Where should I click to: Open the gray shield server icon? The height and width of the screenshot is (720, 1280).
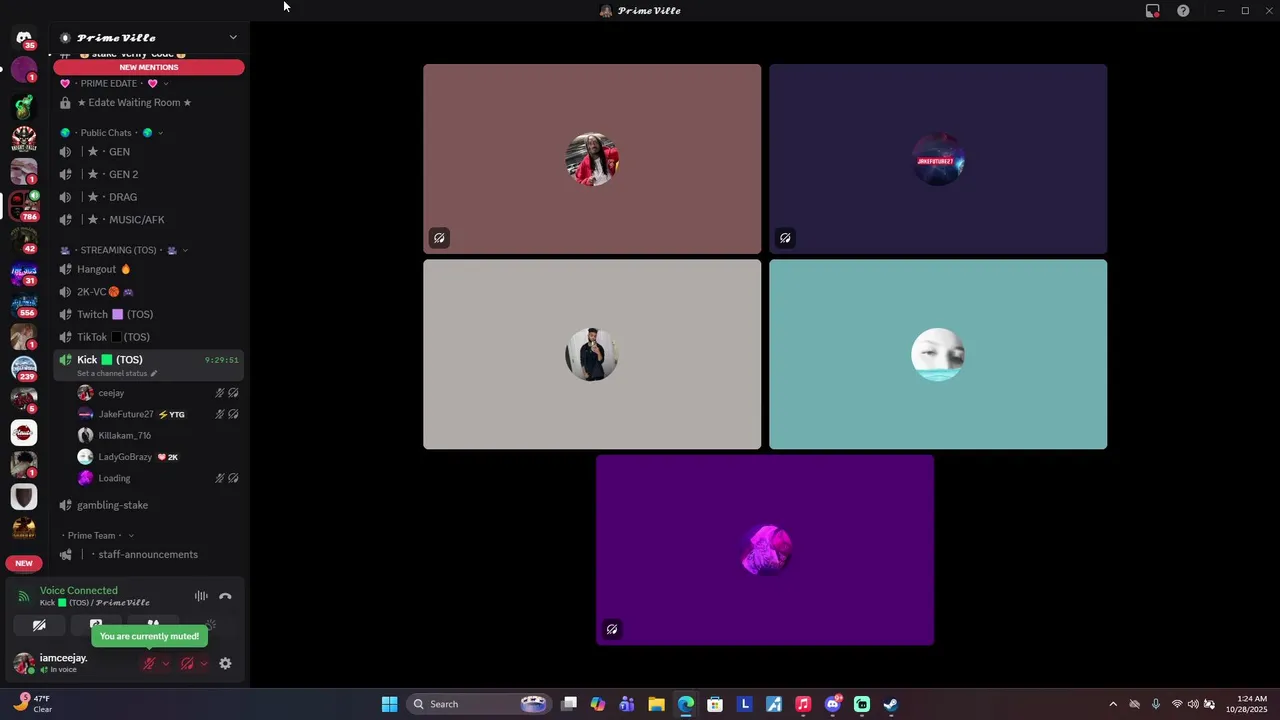[24, 496]
